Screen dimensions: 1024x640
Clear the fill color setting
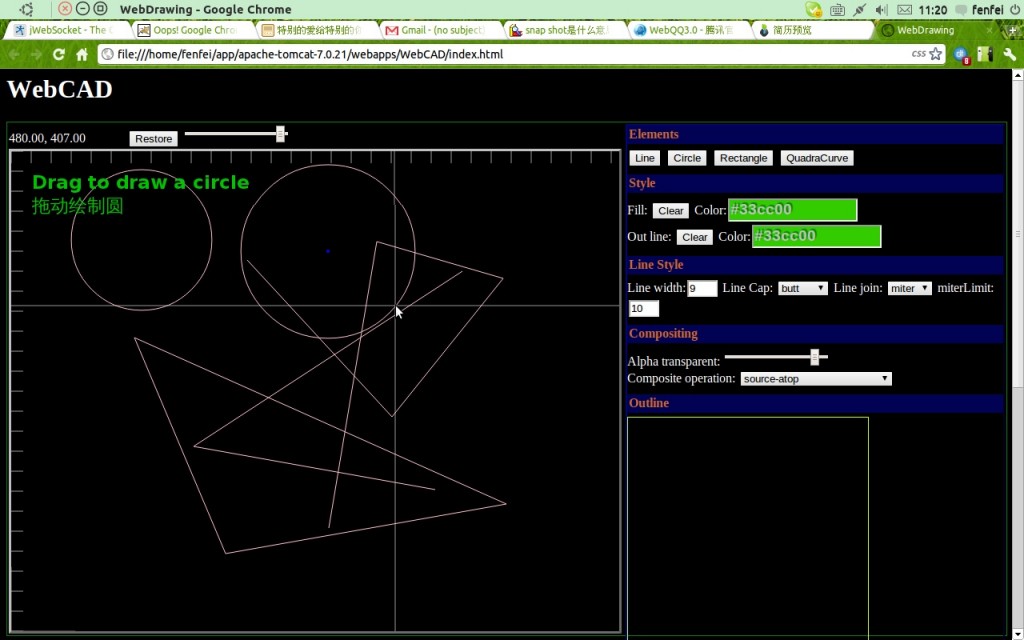point(670,210)
